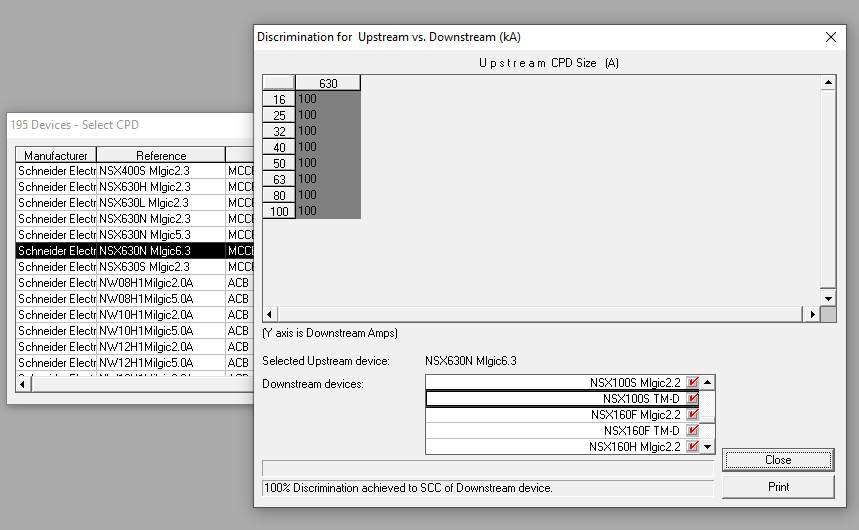
Task: Select the 63 A downstream row header
Action: (x=279, y=179)
